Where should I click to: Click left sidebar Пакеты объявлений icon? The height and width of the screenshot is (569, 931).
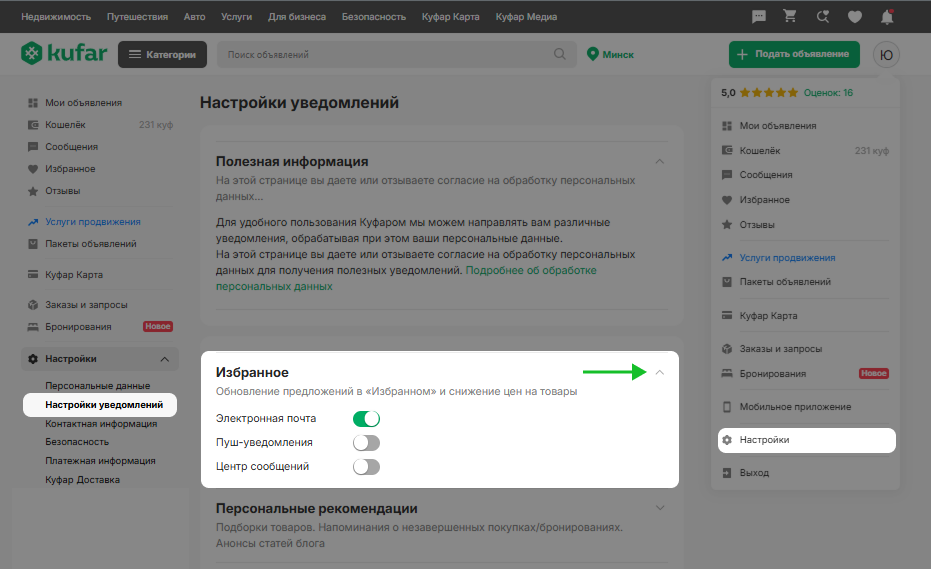pos(33,244)
